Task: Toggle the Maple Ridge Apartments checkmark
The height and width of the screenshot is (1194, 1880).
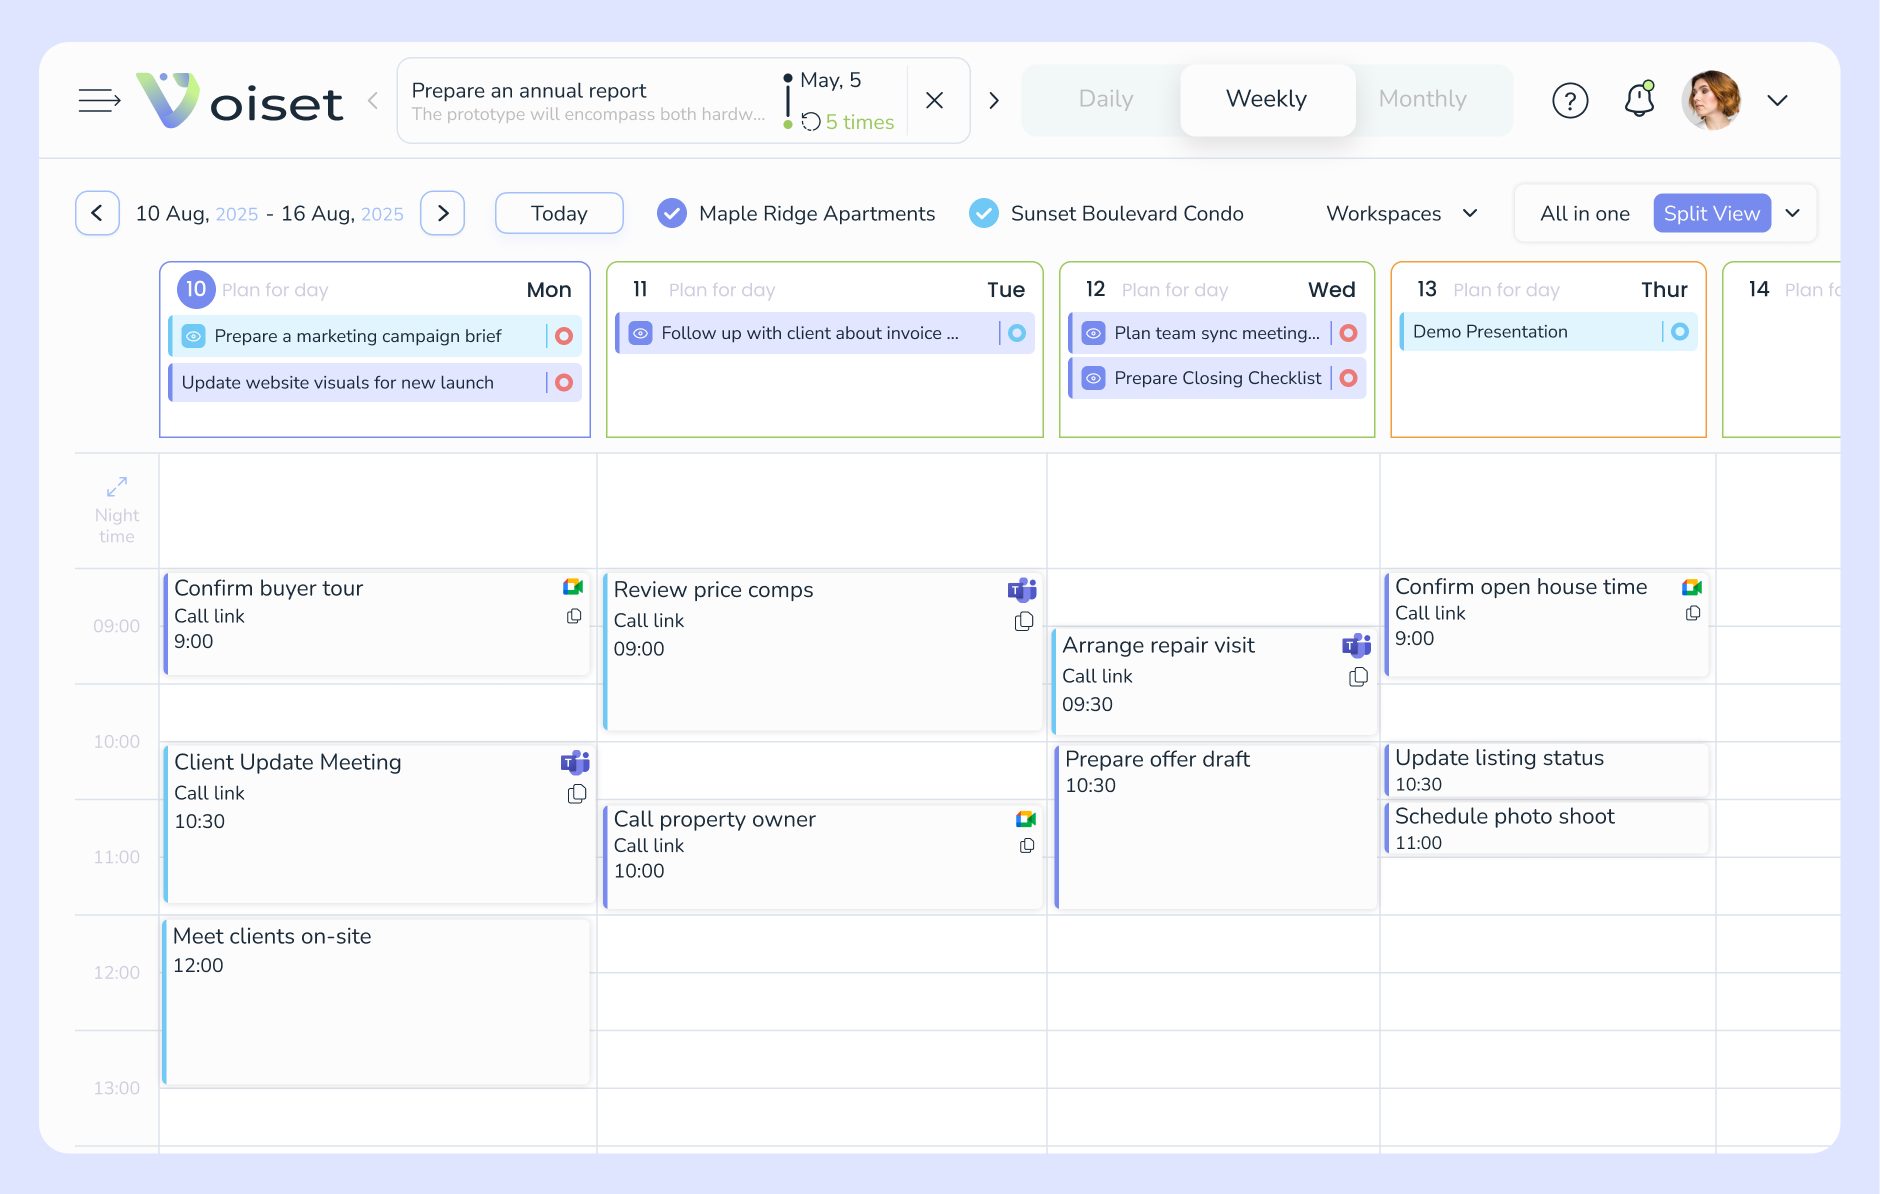Action: pyautogui.click(x=671, y=213)
